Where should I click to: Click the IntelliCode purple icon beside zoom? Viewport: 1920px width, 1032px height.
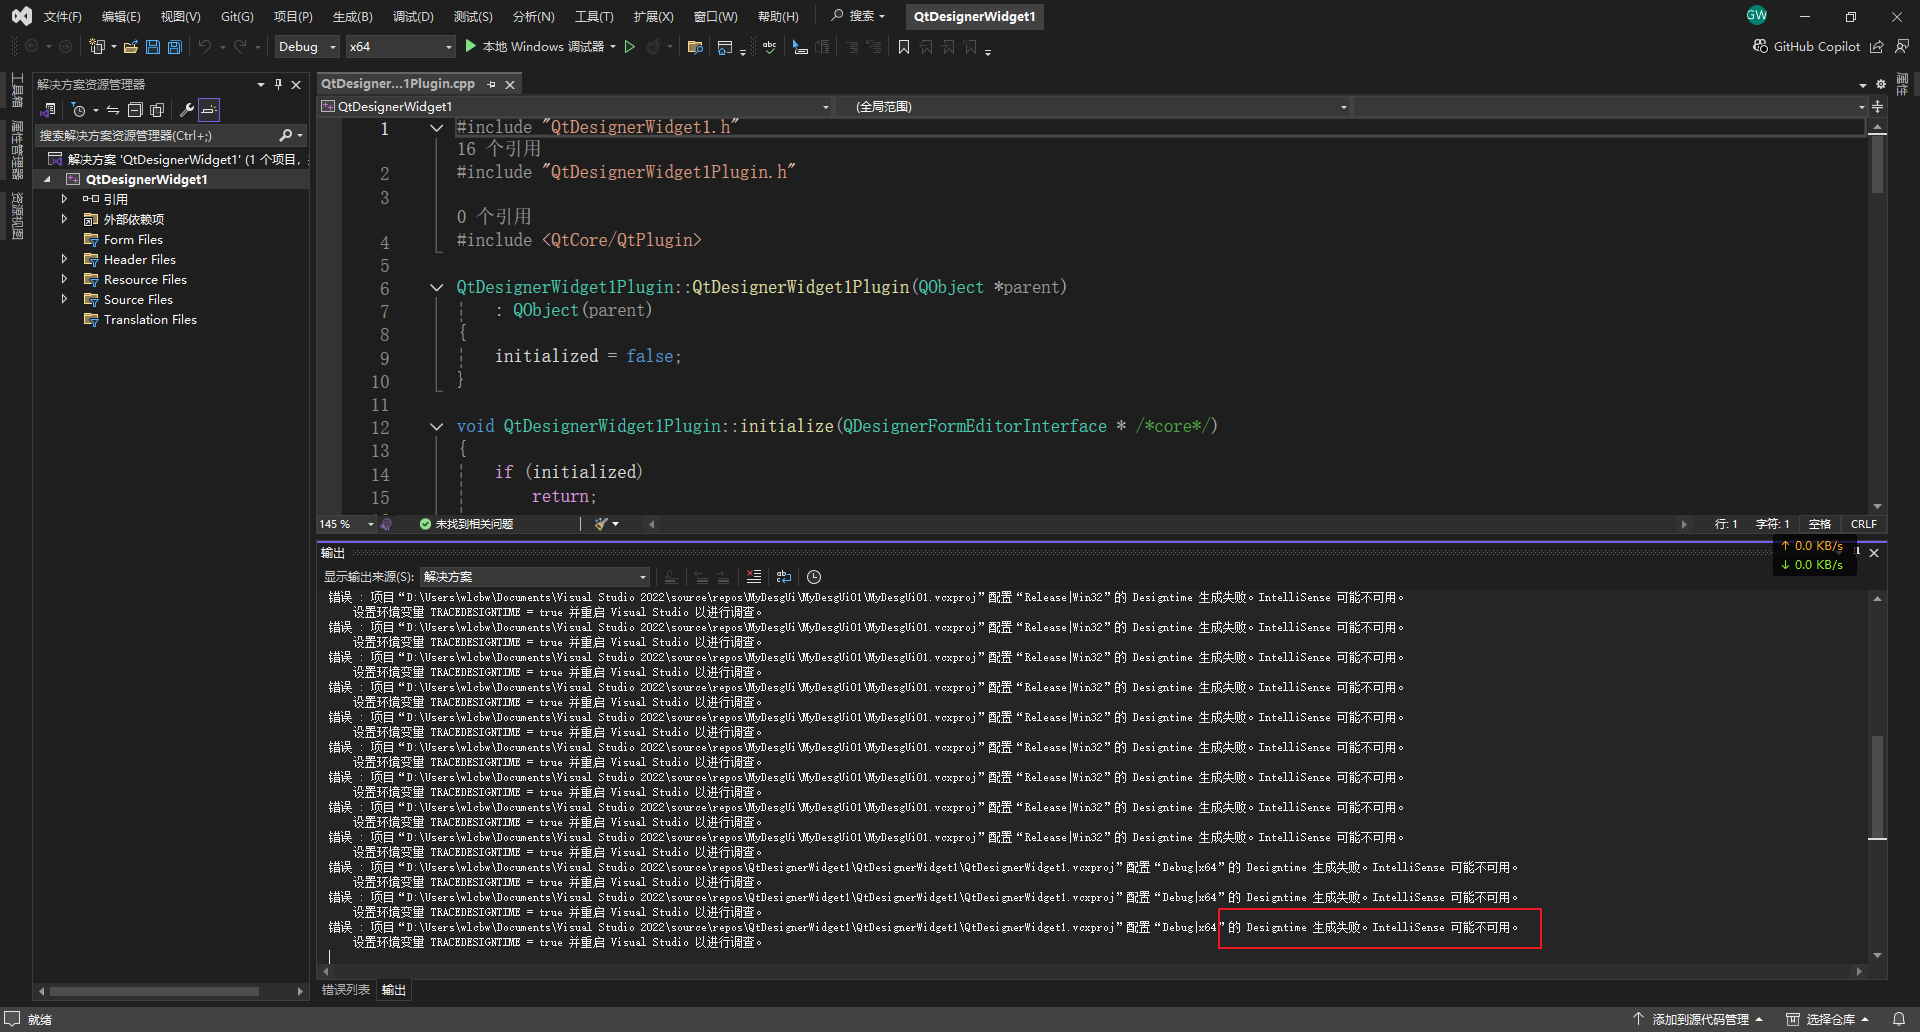point(386,524)
